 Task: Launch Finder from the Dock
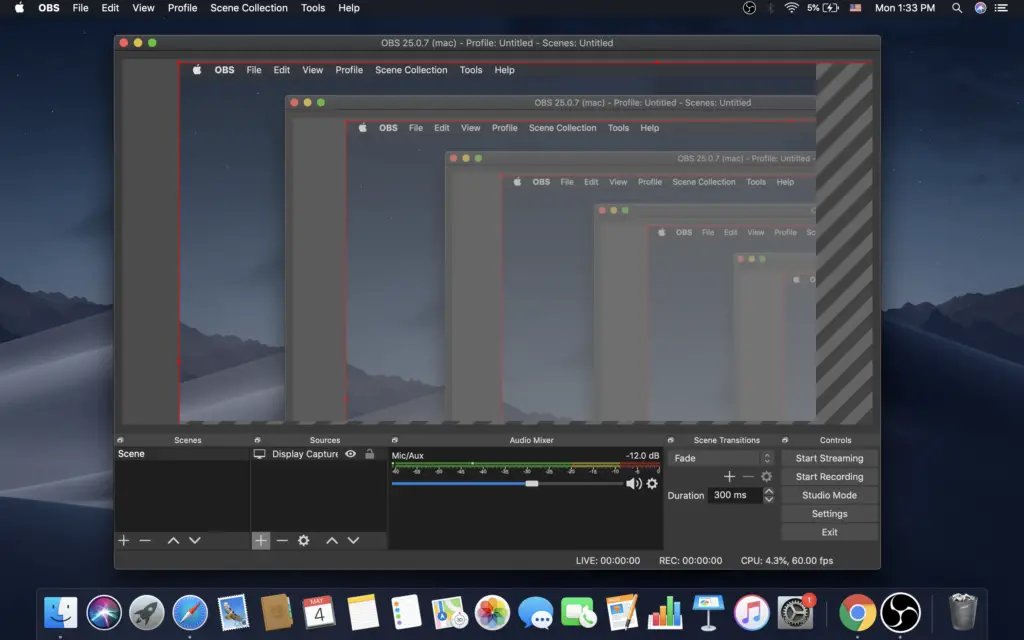[x=60, y=613]
